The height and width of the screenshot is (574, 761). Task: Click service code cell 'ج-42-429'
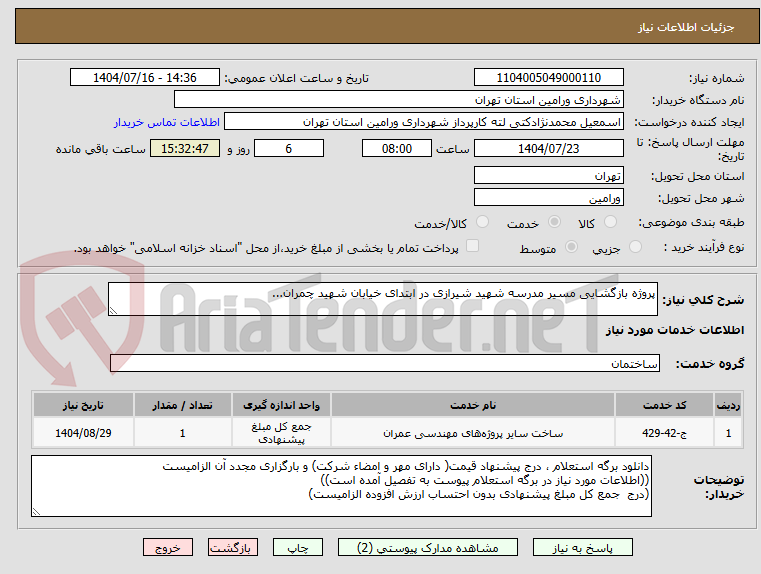point(664,433)
